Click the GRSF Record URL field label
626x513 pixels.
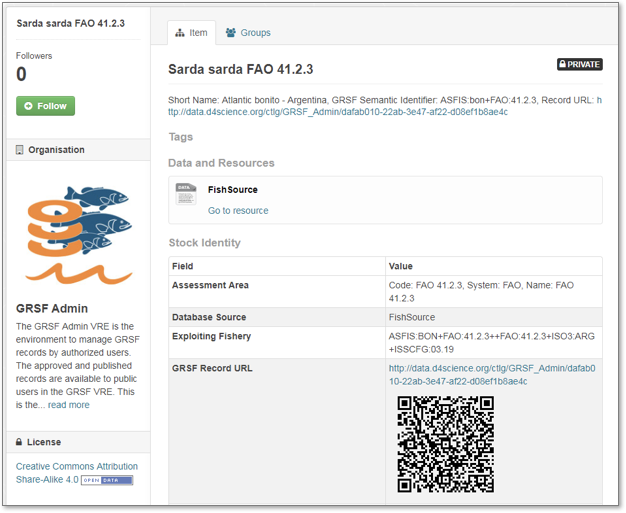pyautogui.click(x=212, y=368)
